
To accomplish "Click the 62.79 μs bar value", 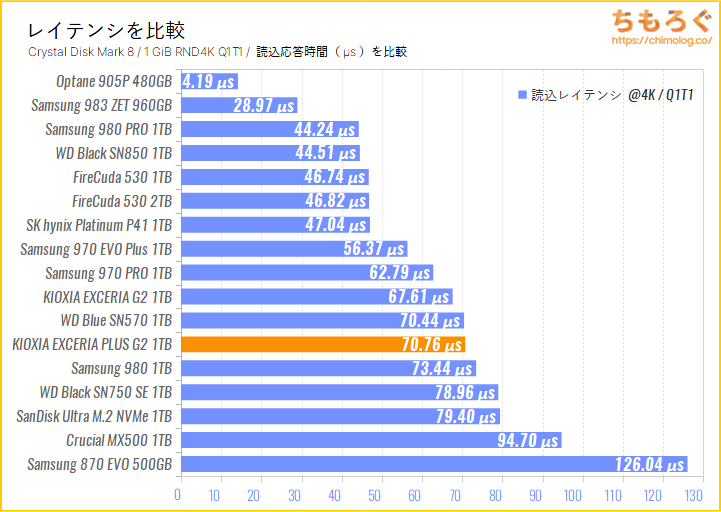I will click(400, 273).
